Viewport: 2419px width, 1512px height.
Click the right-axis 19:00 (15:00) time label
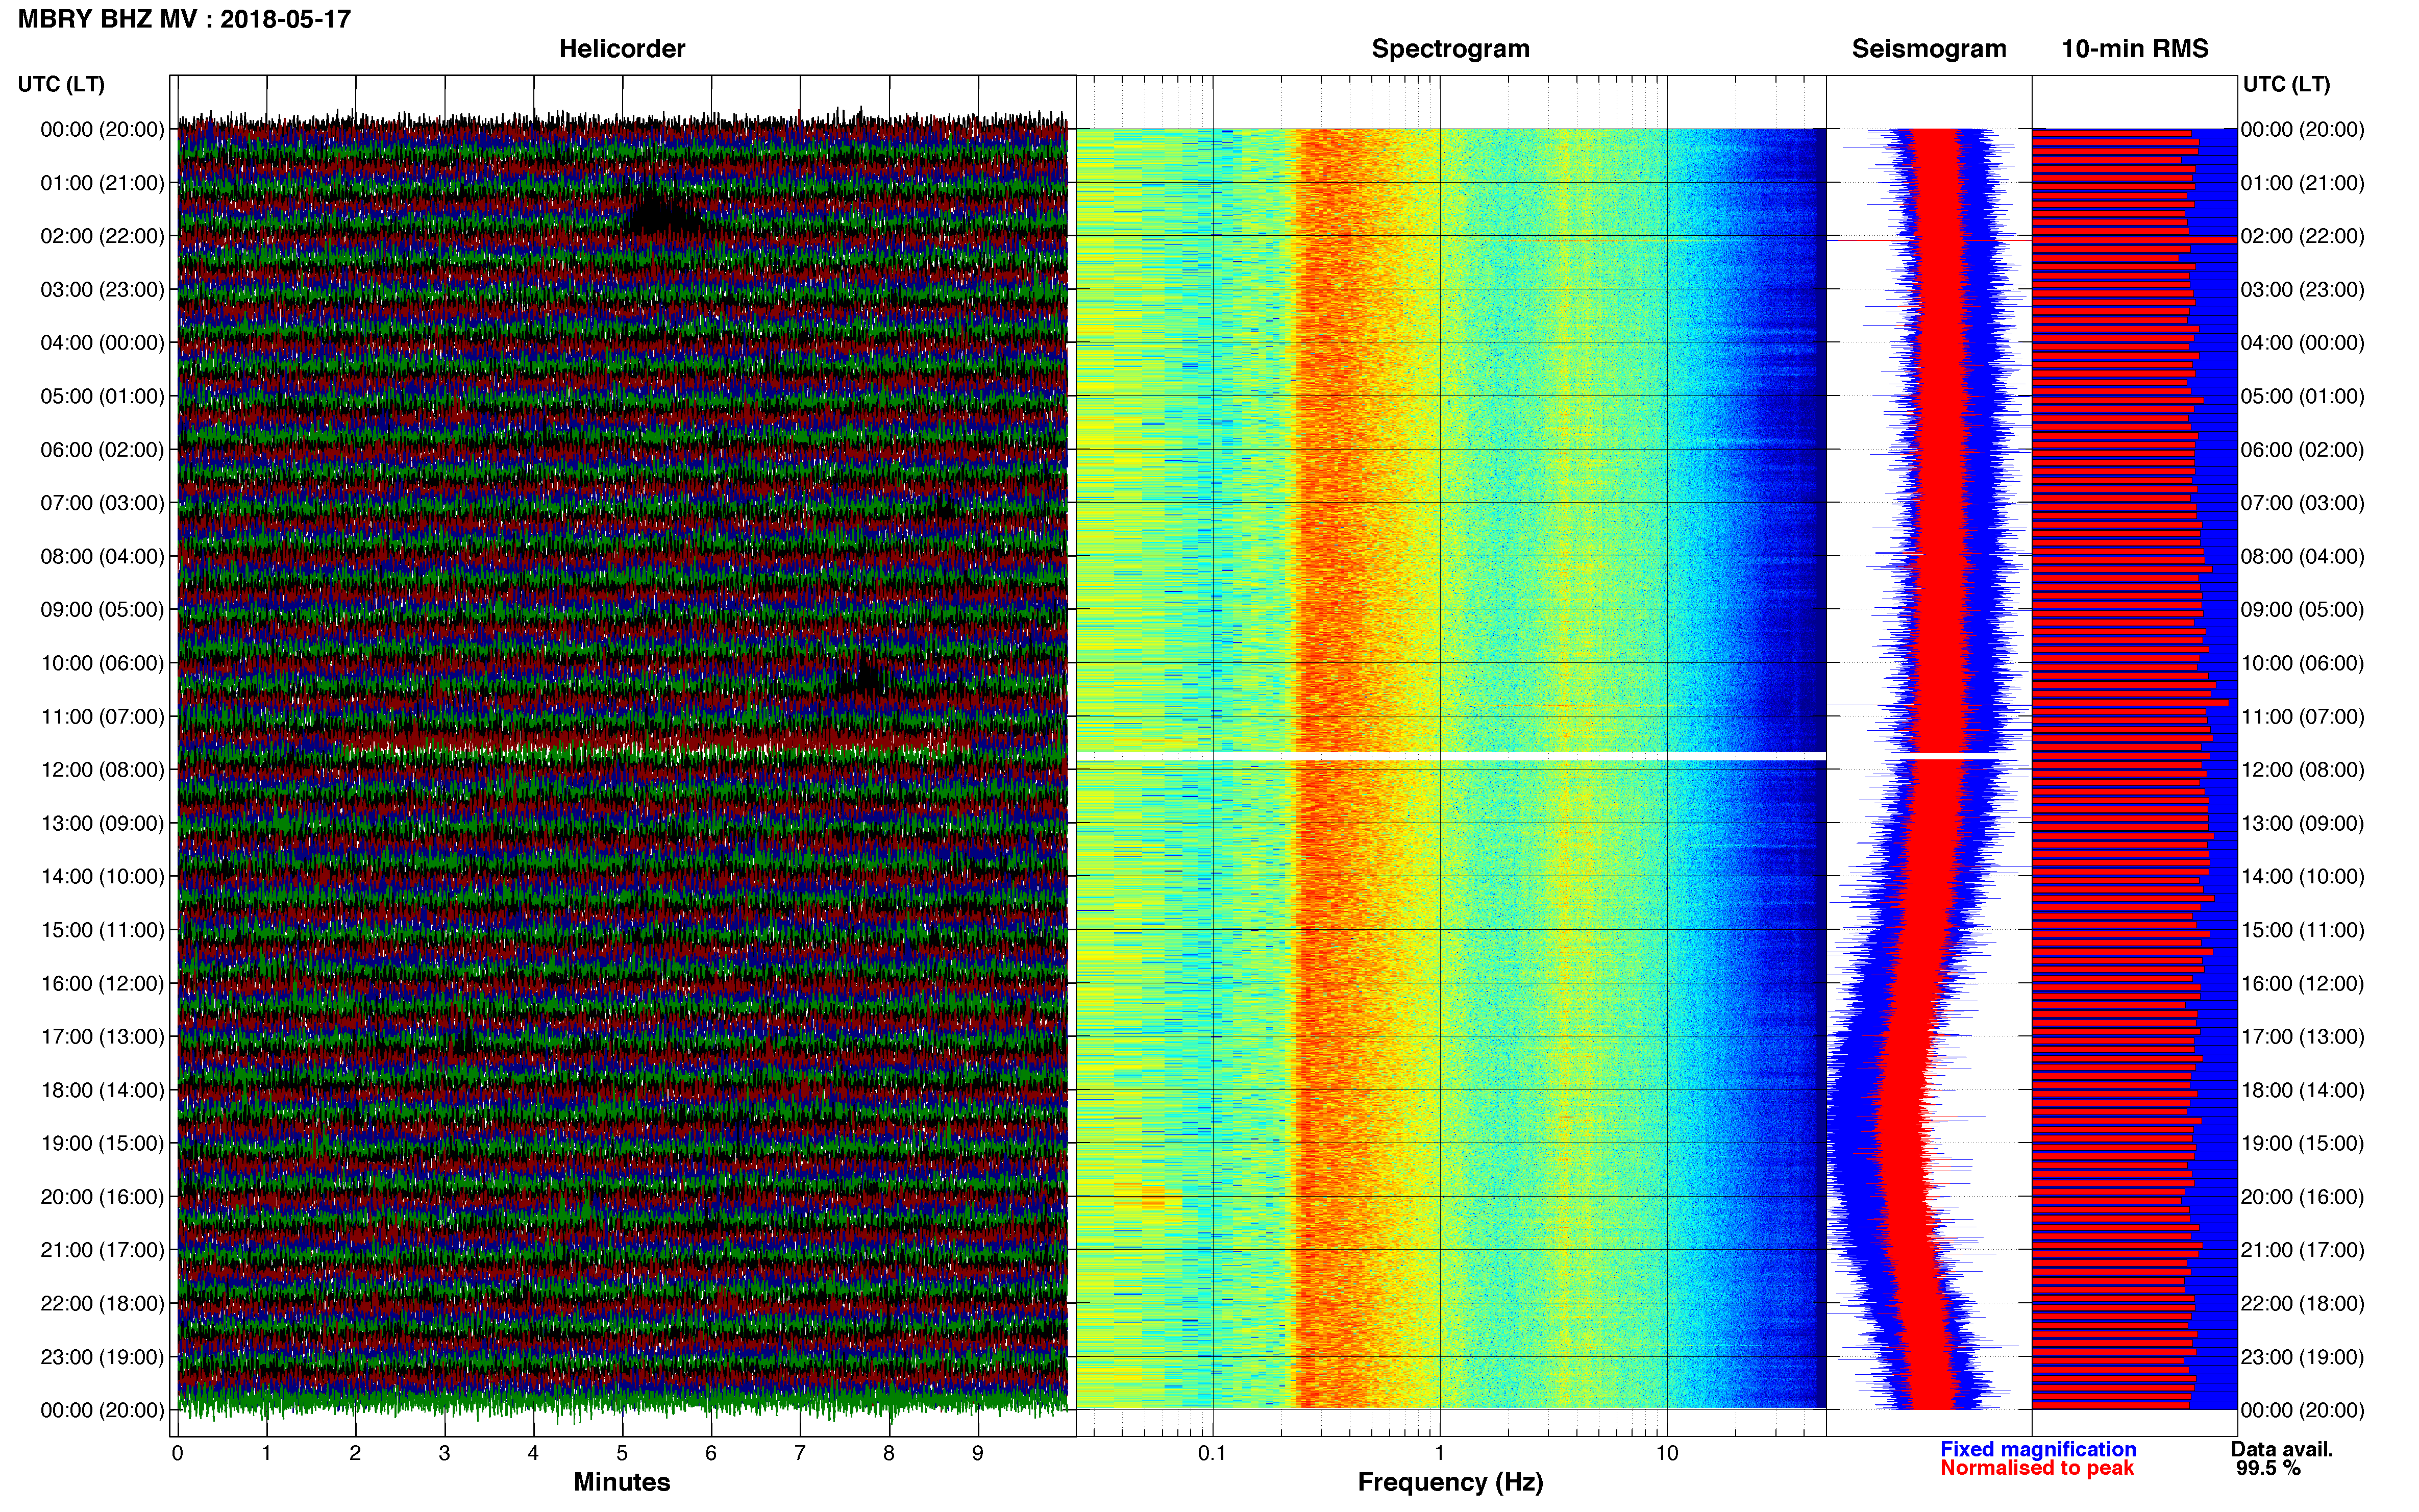pos(2303,1143)
